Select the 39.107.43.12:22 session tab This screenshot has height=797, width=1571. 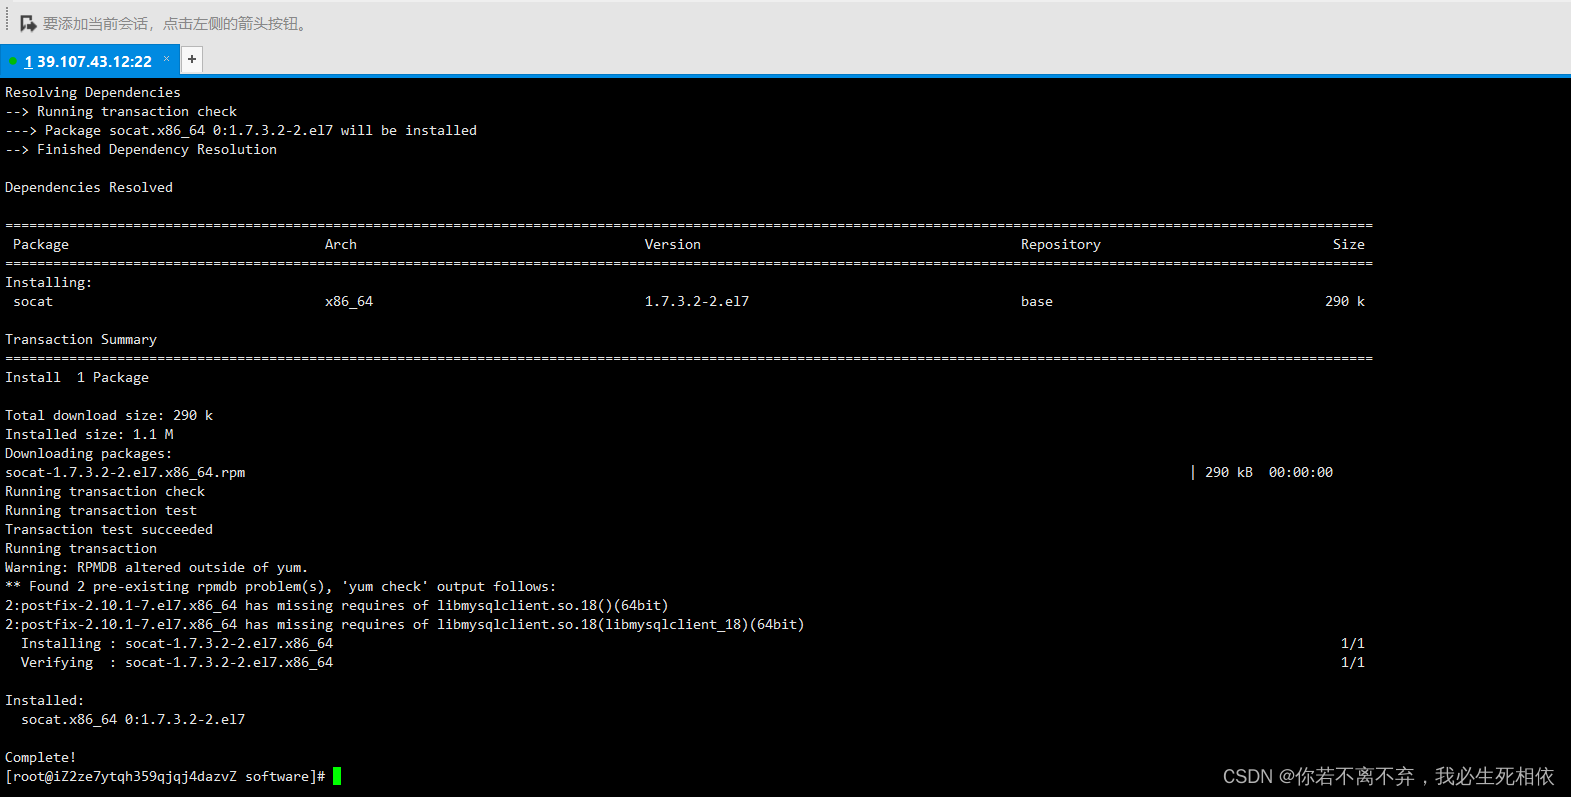click(x=88, y=61)
